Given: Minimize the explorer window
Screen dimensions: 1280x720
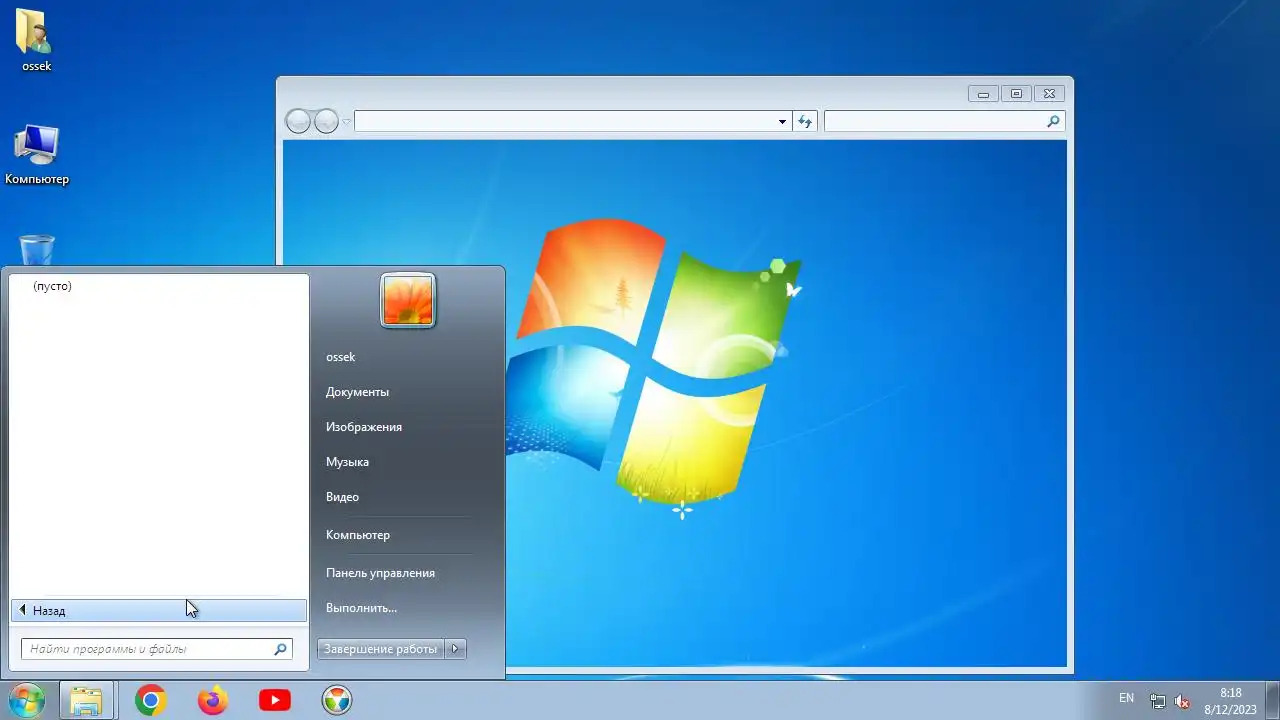Looking at the screenshot, I should 984,94.
